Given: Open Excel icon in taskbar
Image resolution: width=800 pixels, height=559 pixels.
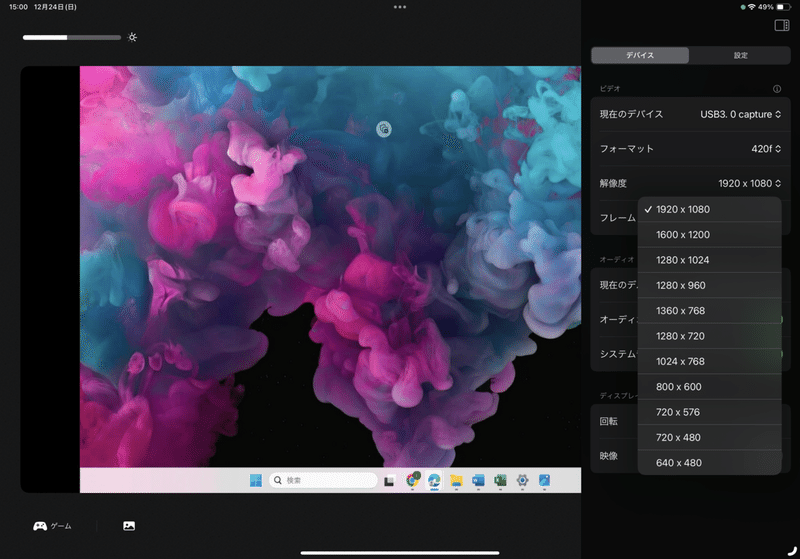Looking at the screenshot, I should [501, 480].
